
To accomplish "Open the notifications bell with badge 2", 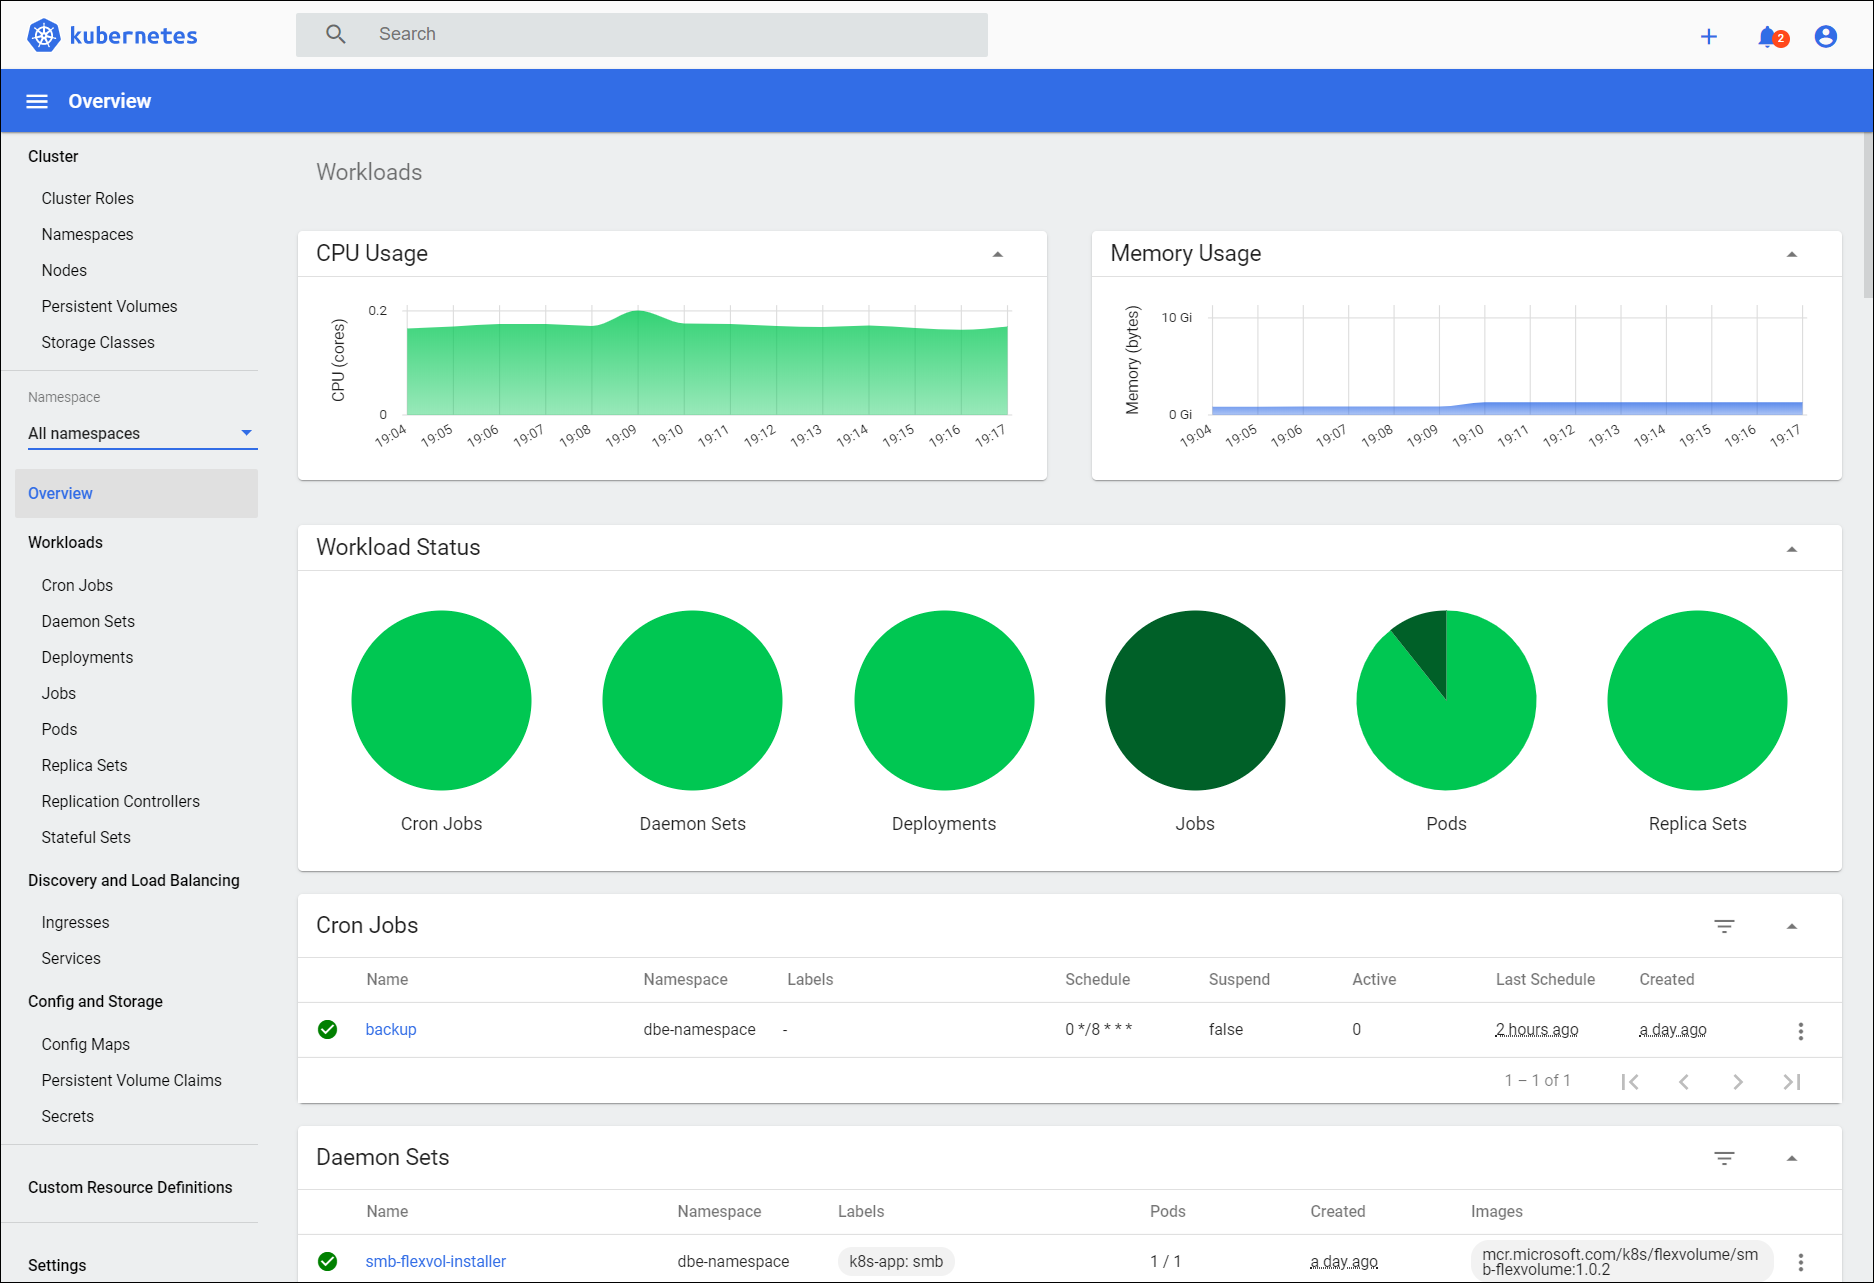I will (x=1767, y=36).
